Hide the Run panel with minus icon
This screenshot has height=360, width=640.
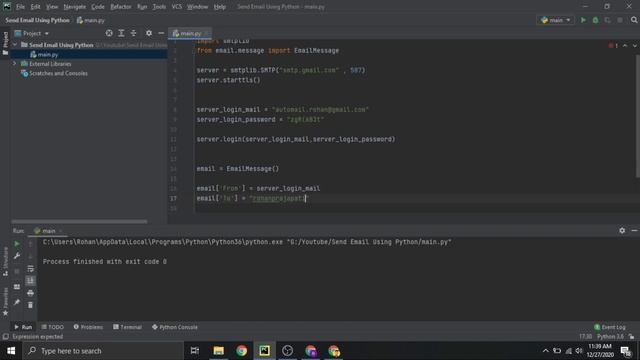tap(634, 231)
